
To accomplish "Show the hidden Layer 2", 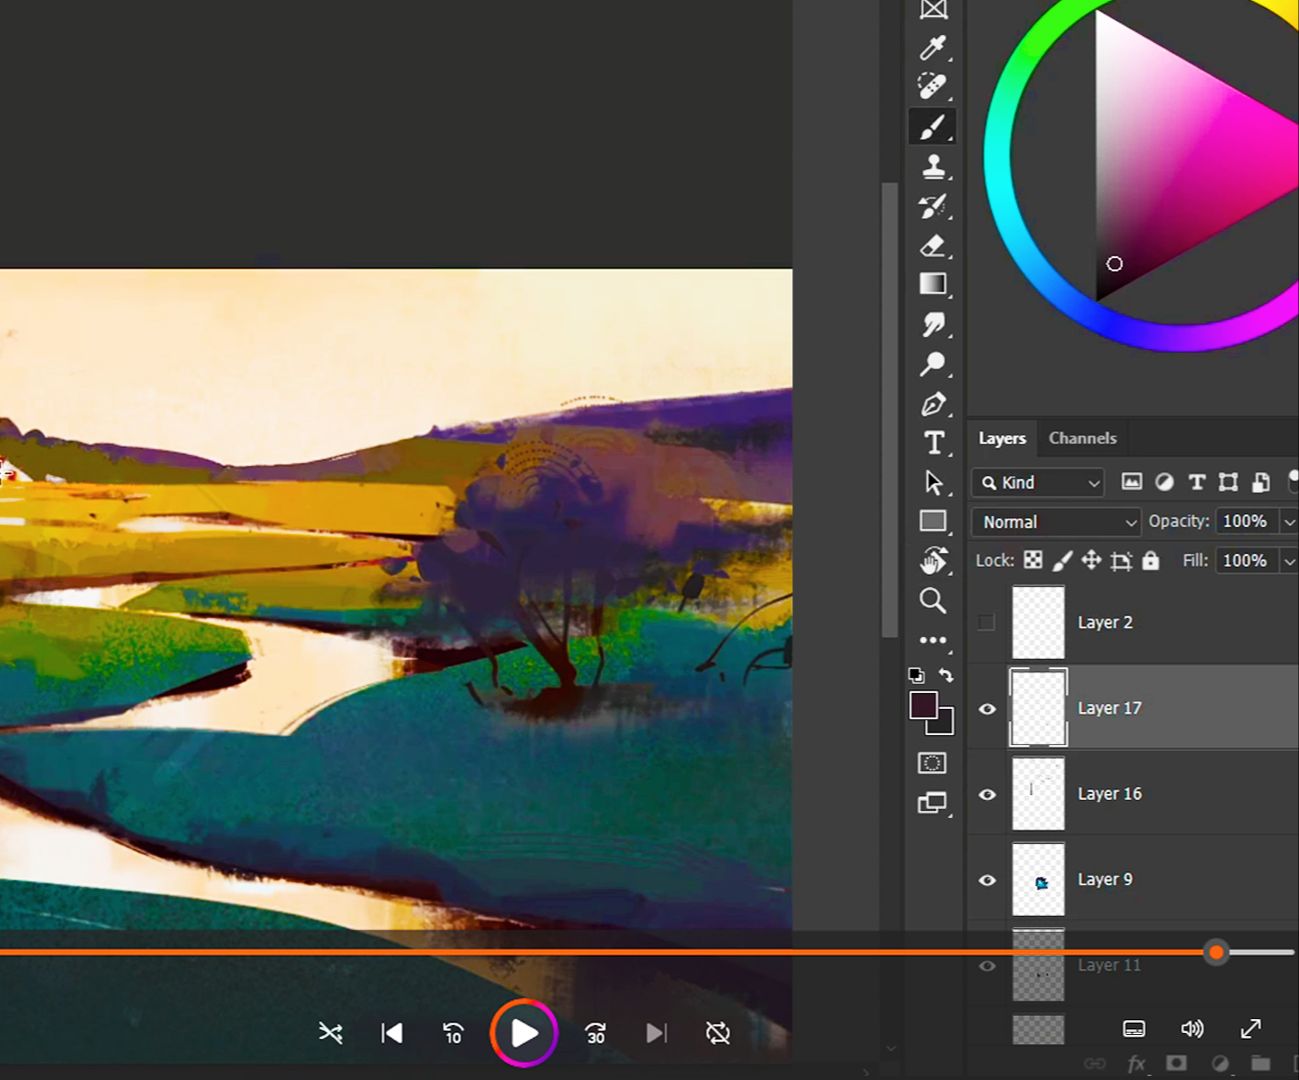I will tap(986, 622).
